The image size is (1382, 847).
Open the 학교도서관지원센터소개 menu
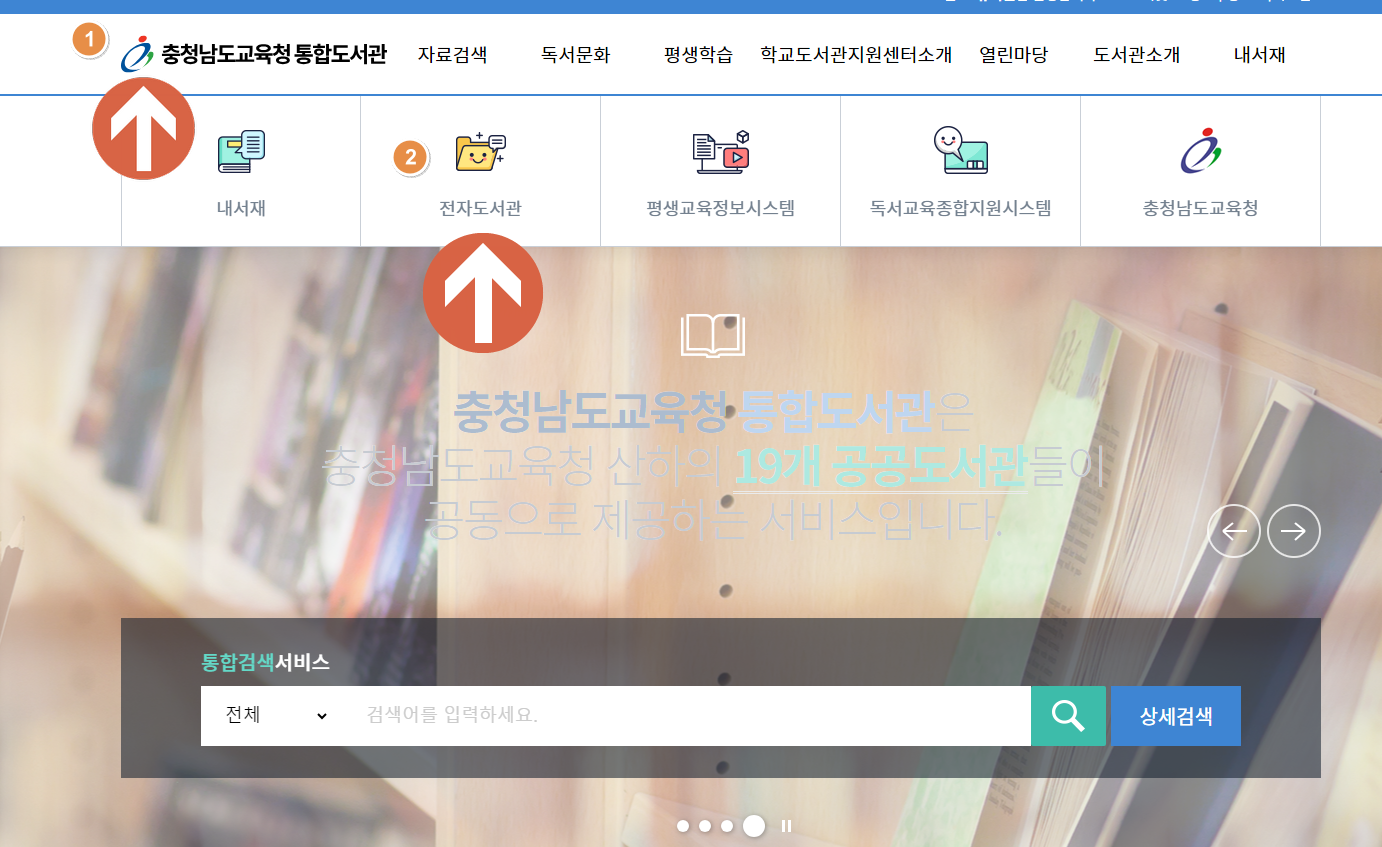[x=856, y=55]
